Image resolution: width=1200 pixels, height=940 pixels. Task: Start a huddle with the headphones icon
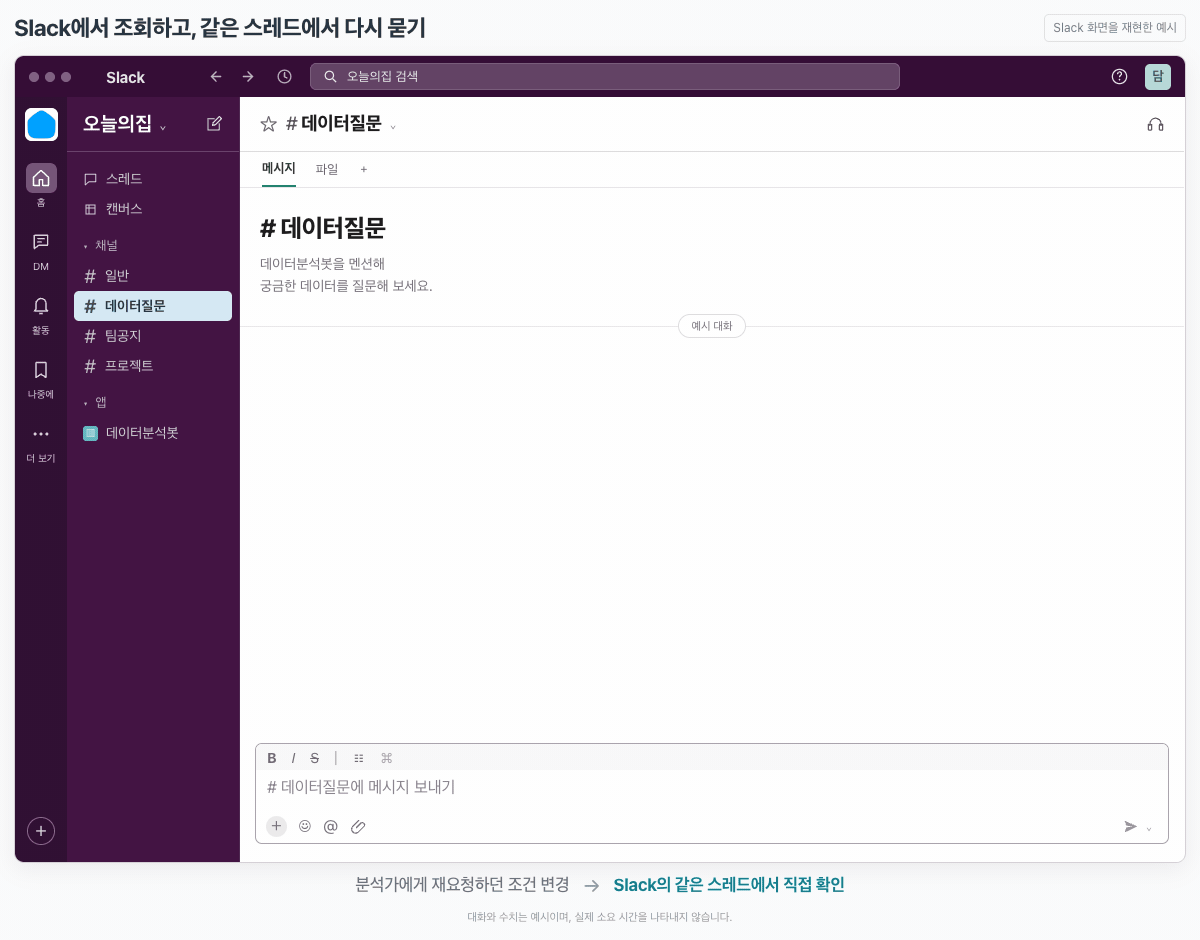[x=1155, y=124]
